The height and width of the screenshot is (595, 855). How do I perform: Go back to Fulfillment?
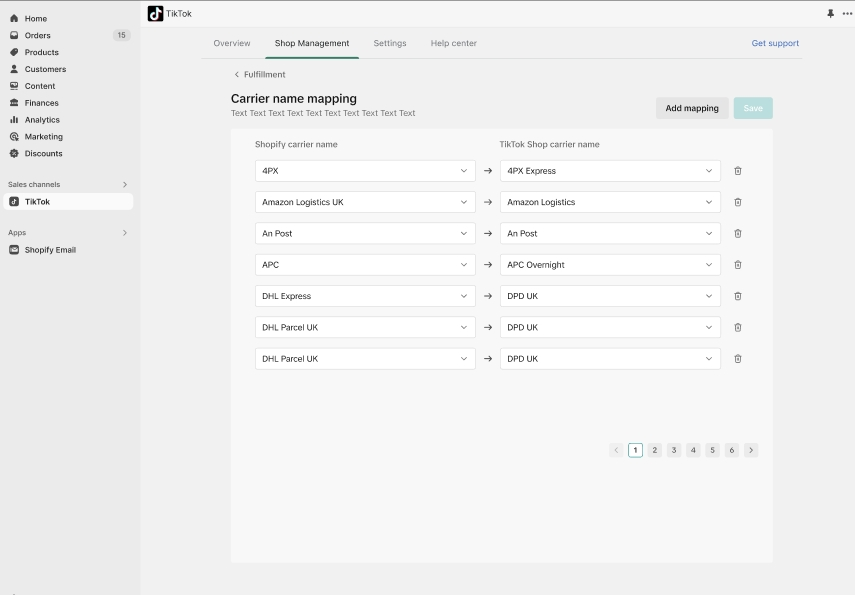click(x=260, y=75)
